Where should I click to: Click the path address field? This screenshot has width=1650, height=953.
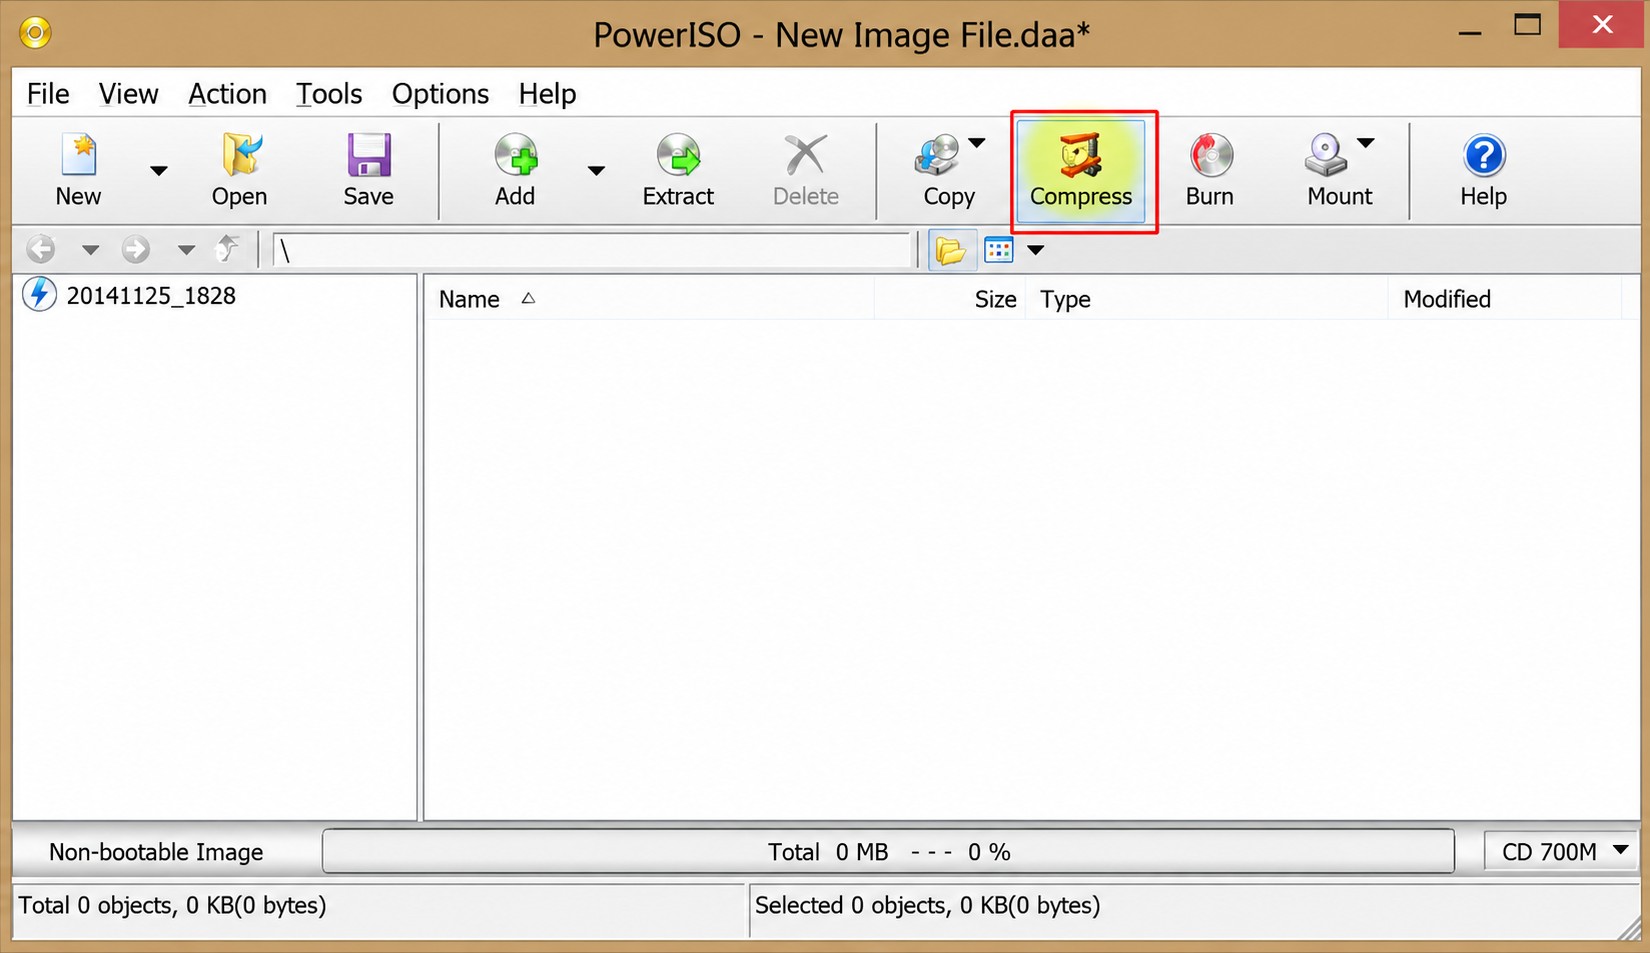pos(592,250)
